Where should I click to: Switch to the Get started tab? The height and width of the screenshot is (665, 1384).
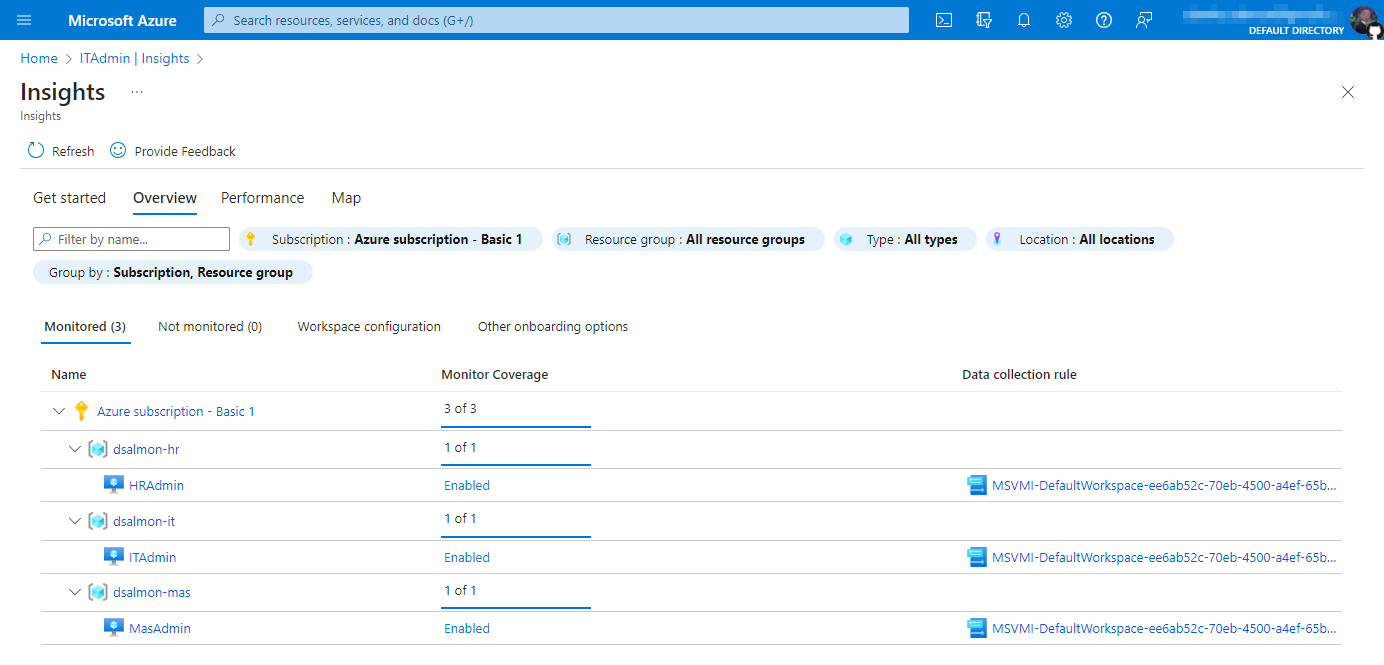(x=69, y=198)
